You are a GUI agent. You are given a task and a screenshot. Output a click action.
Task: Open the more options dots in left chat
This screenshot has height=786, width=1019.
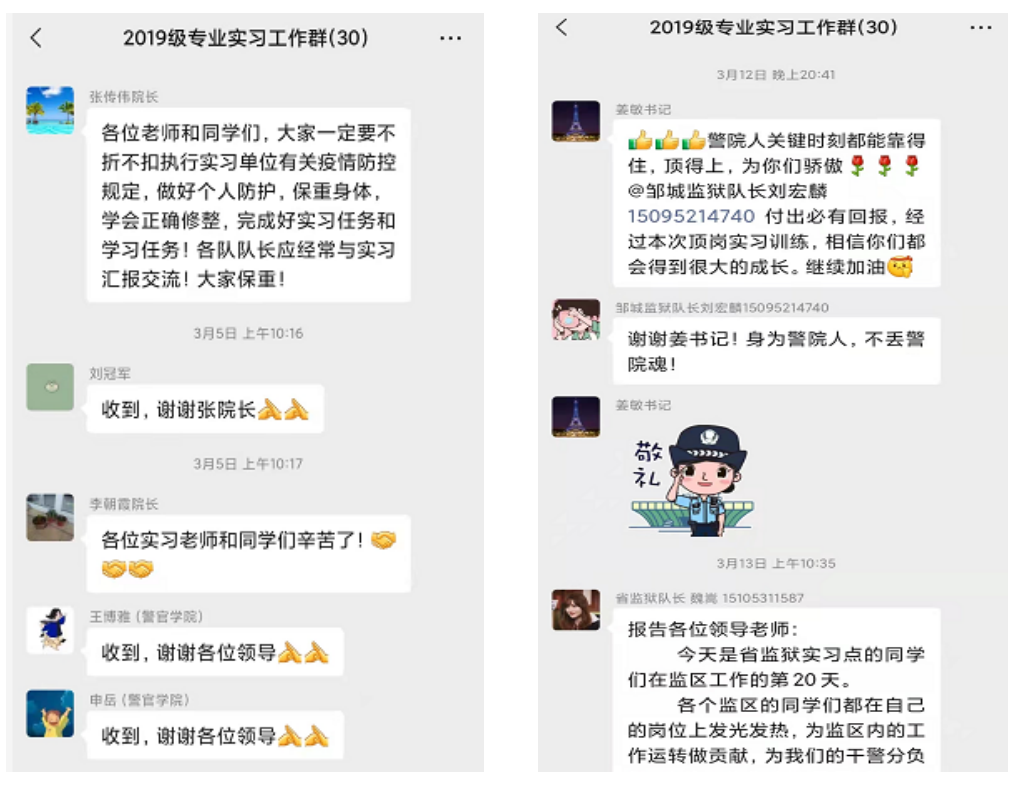[x=450, y=38]
